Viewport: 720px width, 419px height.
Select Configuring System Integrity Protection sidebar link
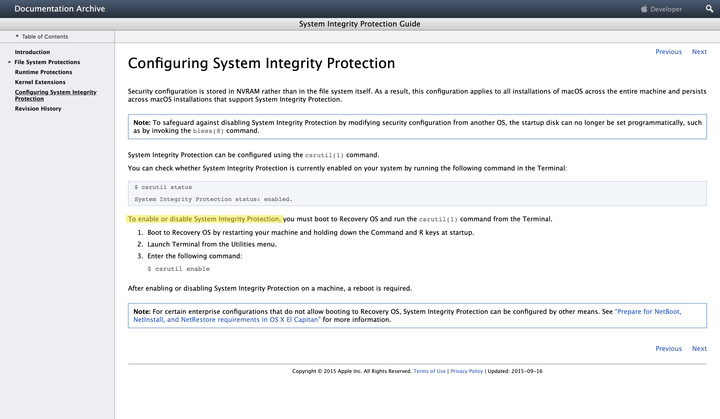pos(56,95)
